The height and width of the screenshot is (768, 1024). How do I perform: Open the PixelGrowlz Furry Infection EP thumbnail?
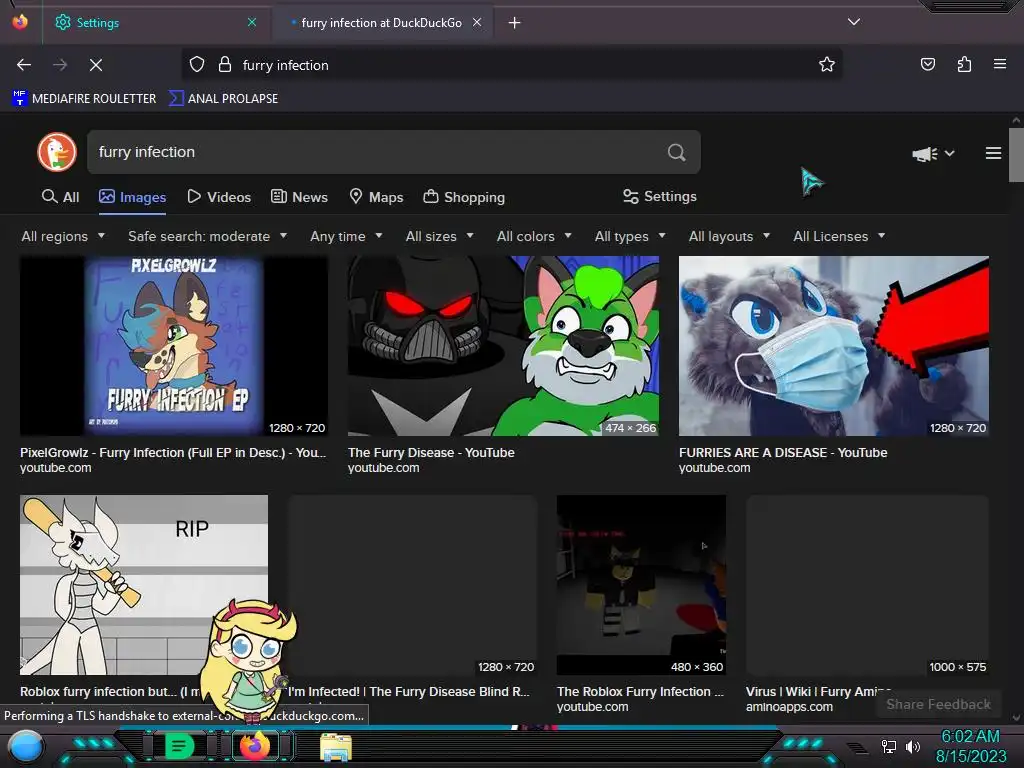point(174,345)
